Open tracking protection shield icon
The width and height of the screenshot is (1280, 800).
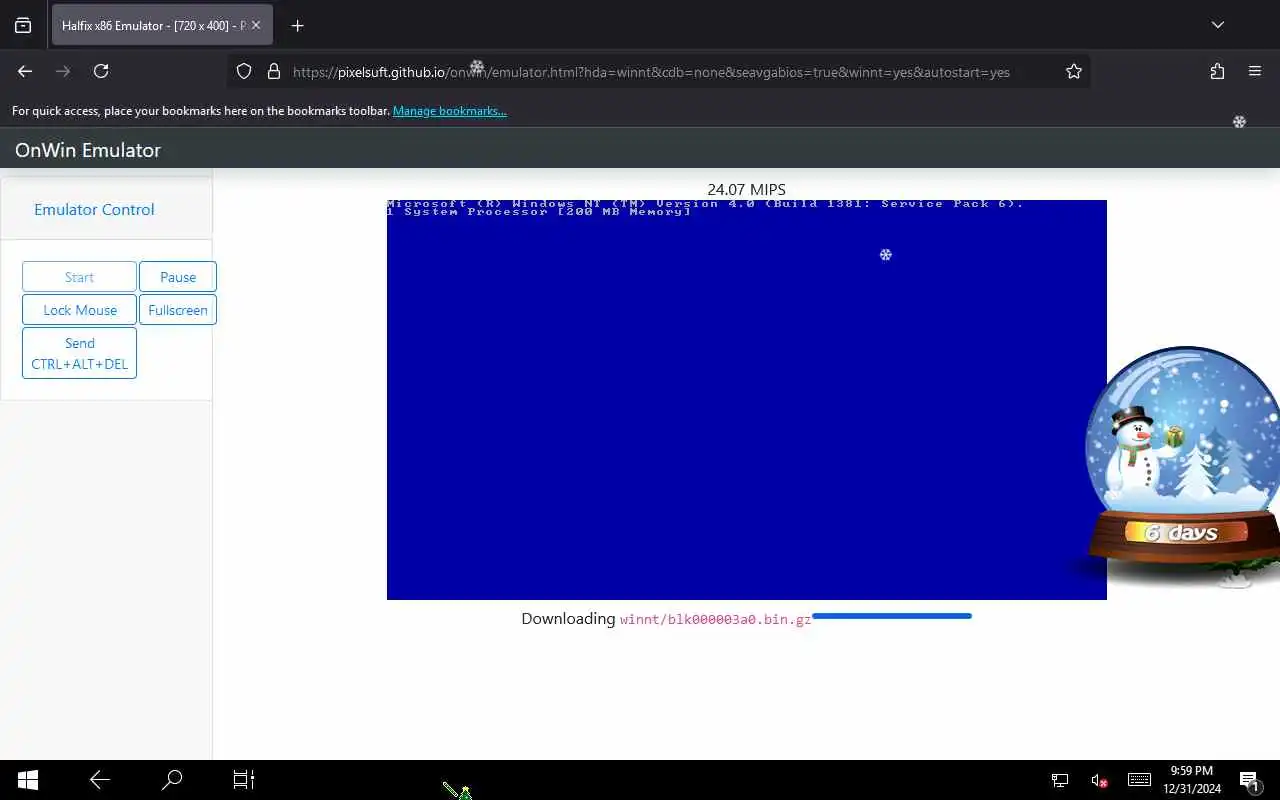(x=244, y=71)
